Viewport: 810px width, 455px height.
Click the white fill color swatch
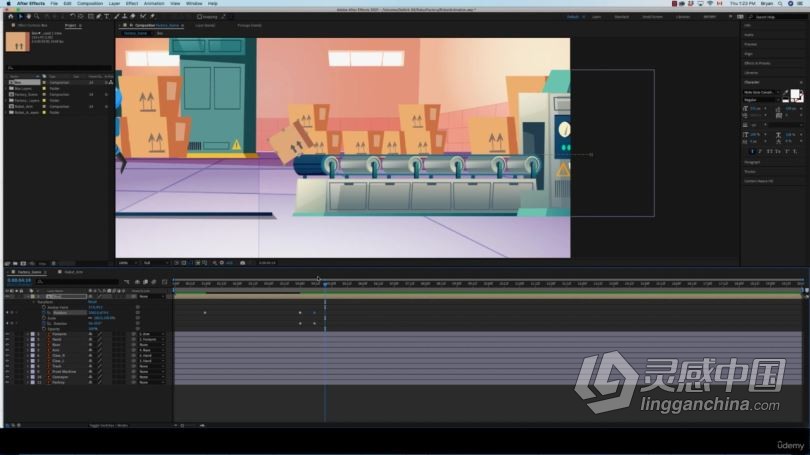point(795,93)
